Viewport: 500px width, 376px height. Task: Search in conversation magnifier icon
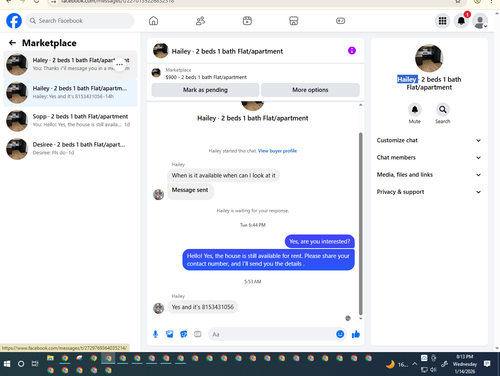(443, 109)
